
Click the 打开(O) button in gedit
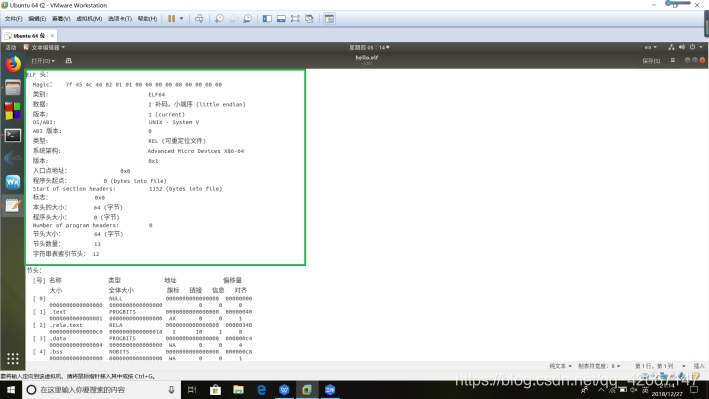pyautogui.click(x=43, y=61)
